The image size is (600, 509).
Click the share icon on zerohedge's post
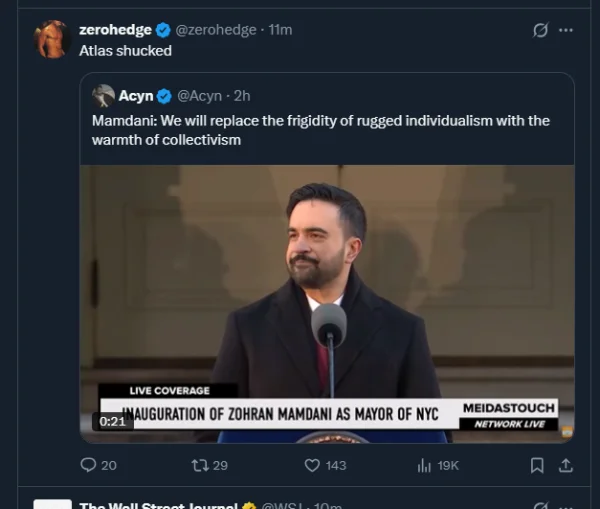click(565, 465)
